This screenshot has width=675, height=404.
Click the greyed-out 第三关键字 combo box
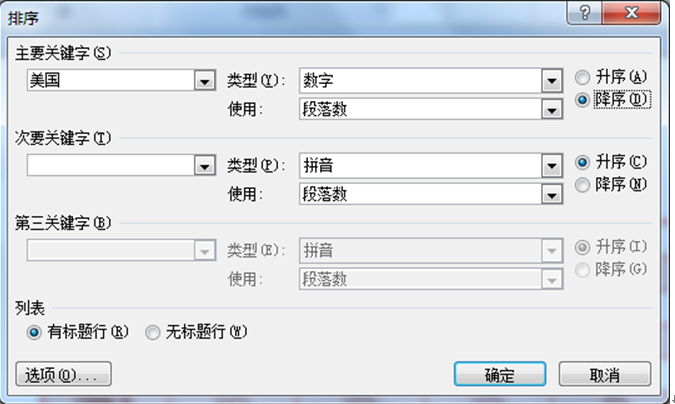pyautogui.click(x=110, y=250)
